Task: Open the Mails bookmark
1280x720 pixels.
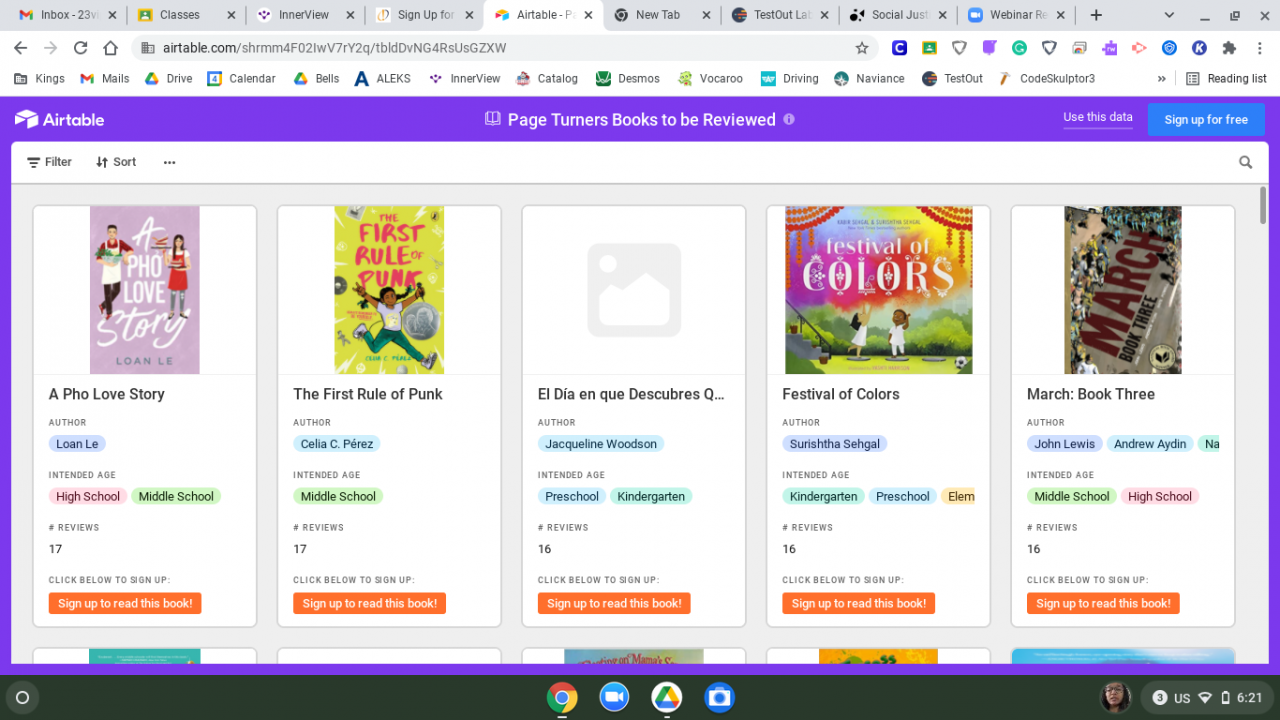Action: [104, 78]
